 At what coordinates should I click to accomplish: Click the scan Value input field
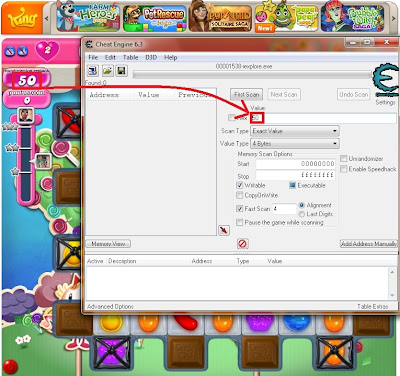(323, 118)
